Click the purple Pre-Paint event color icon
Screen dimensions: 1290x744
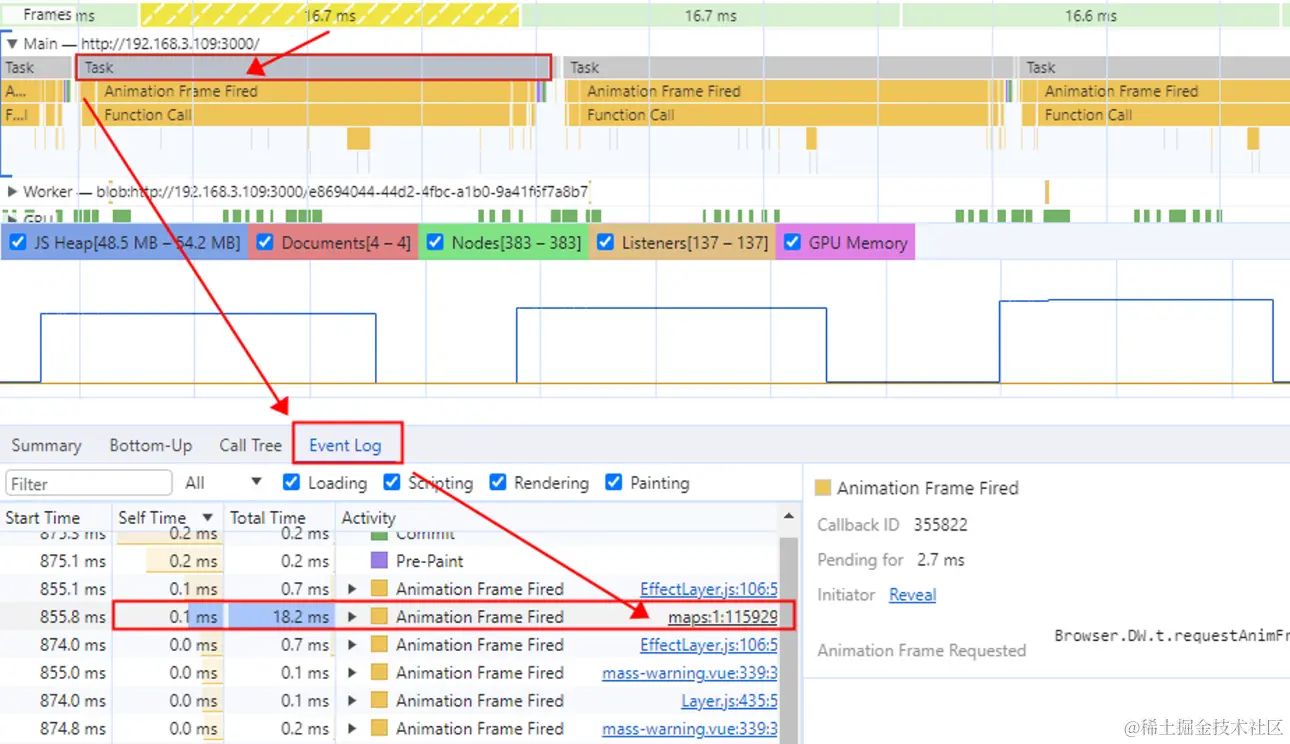tap(379, 561)
